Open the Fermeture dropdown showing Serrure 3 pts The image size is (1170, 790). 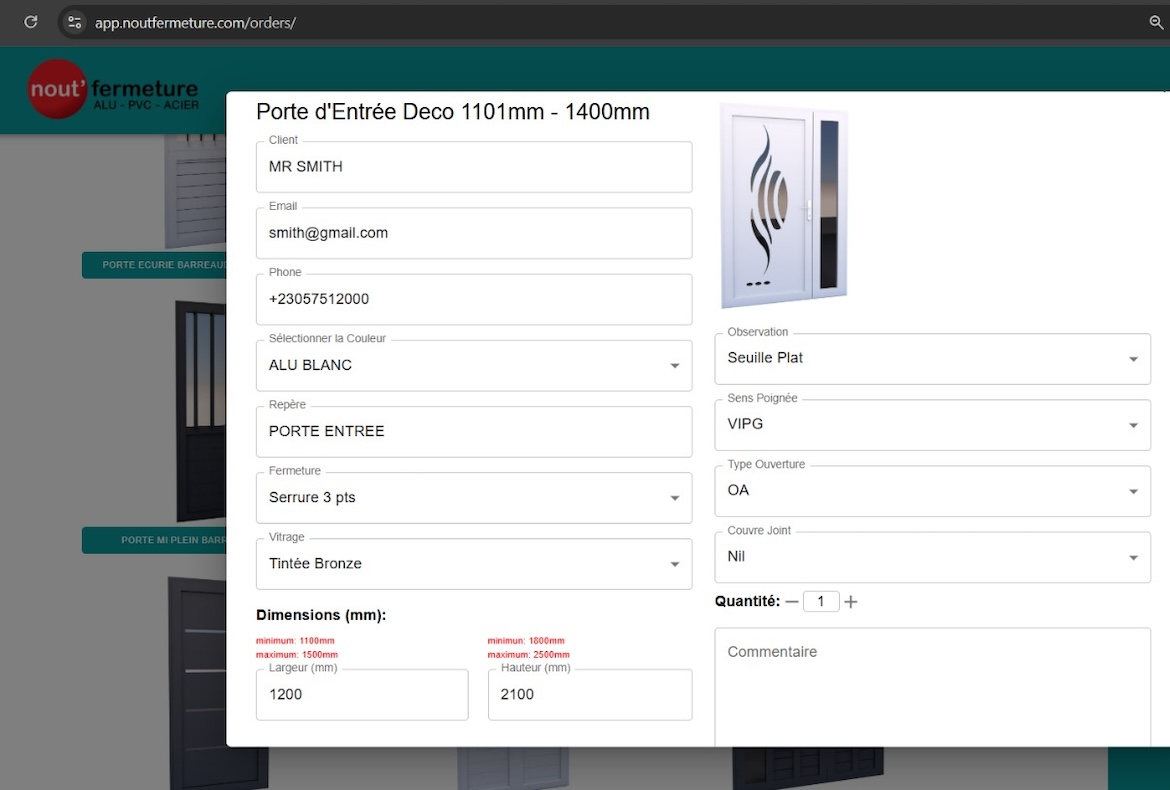pyautogui.click(x=674, y=497)
